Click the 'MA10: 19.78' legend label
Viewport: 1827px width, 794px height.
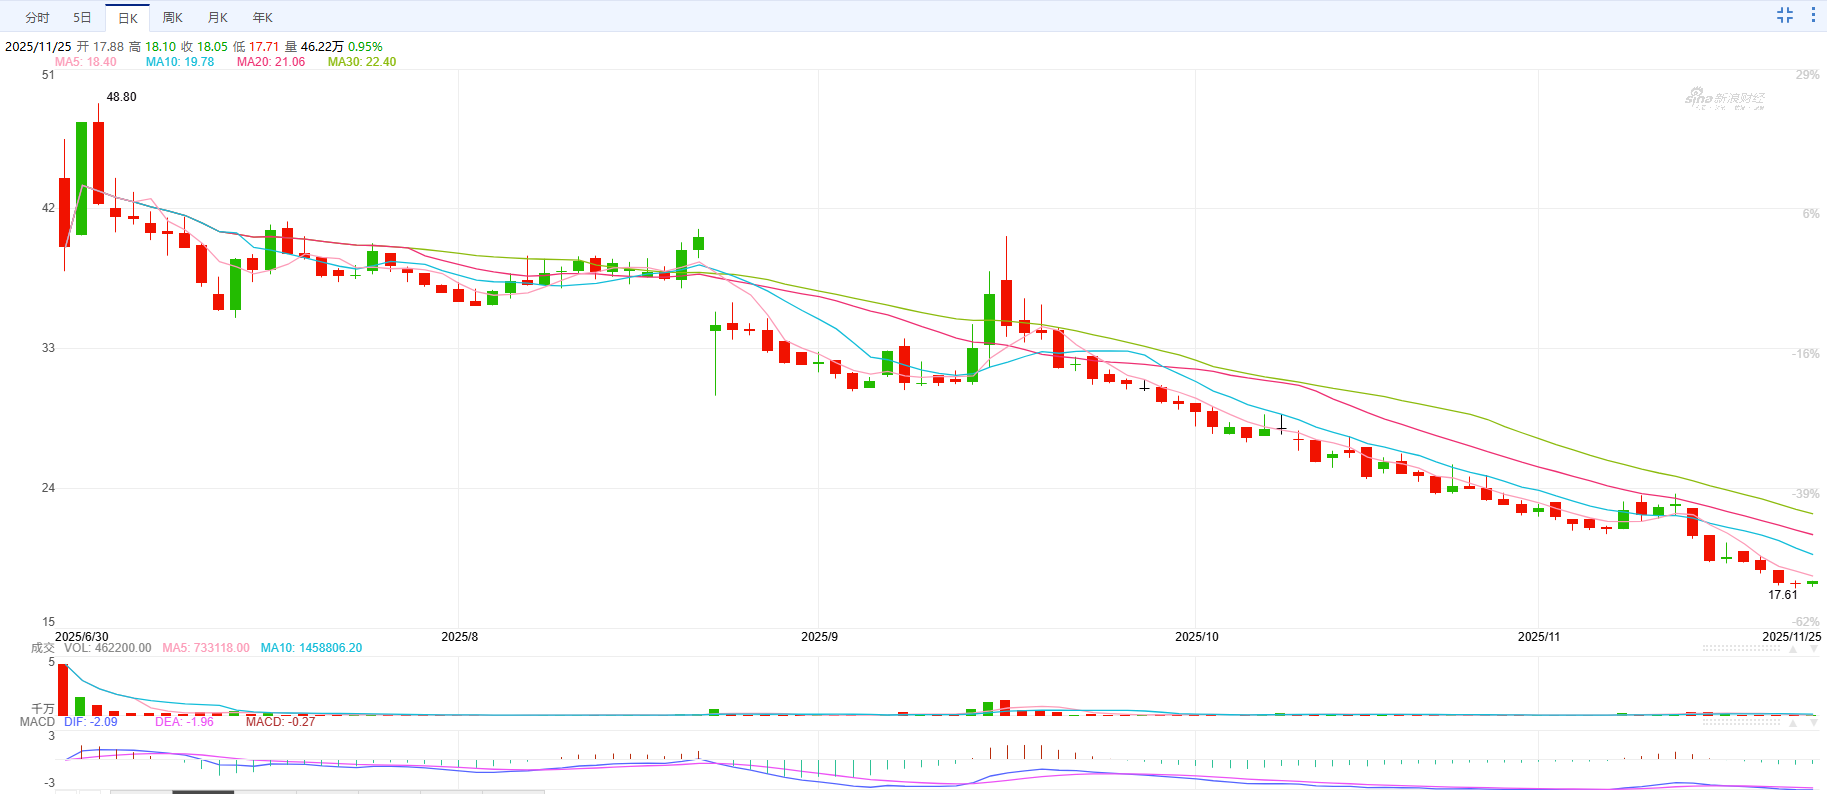click(x=180, y=62)
